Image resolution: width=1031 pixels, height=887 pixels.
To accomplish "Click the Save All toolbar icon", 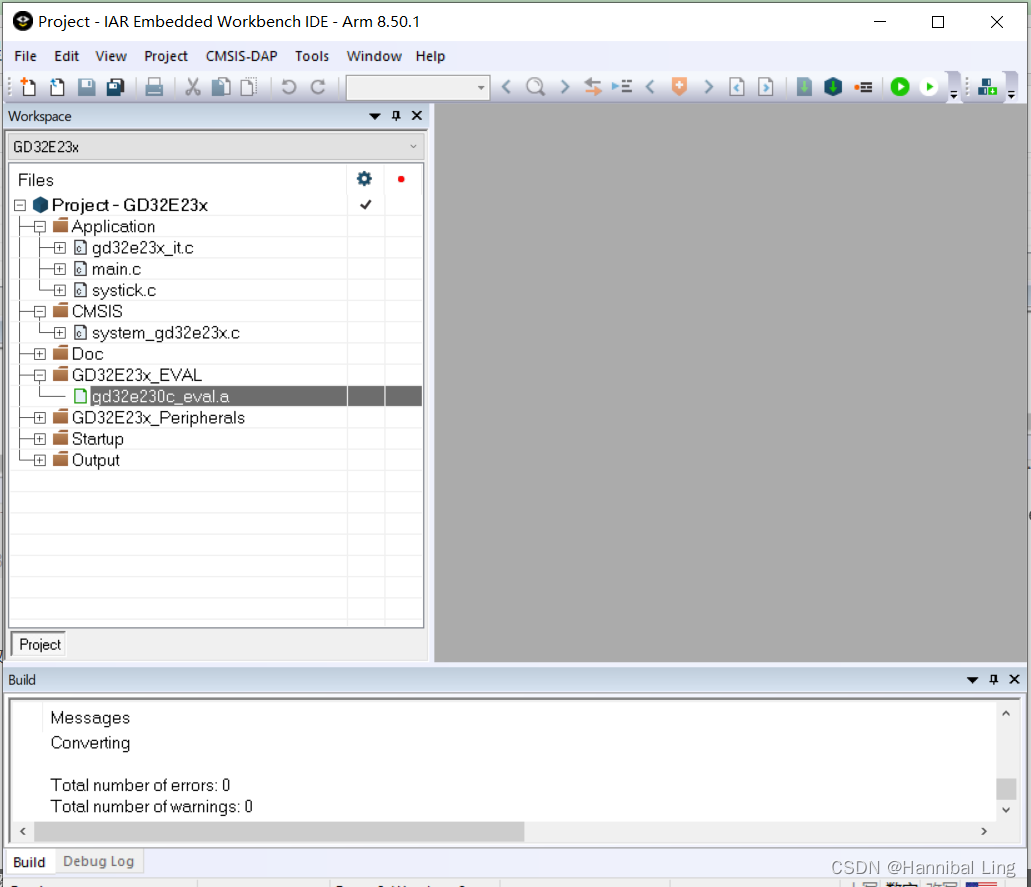I will tap(116, 87).
